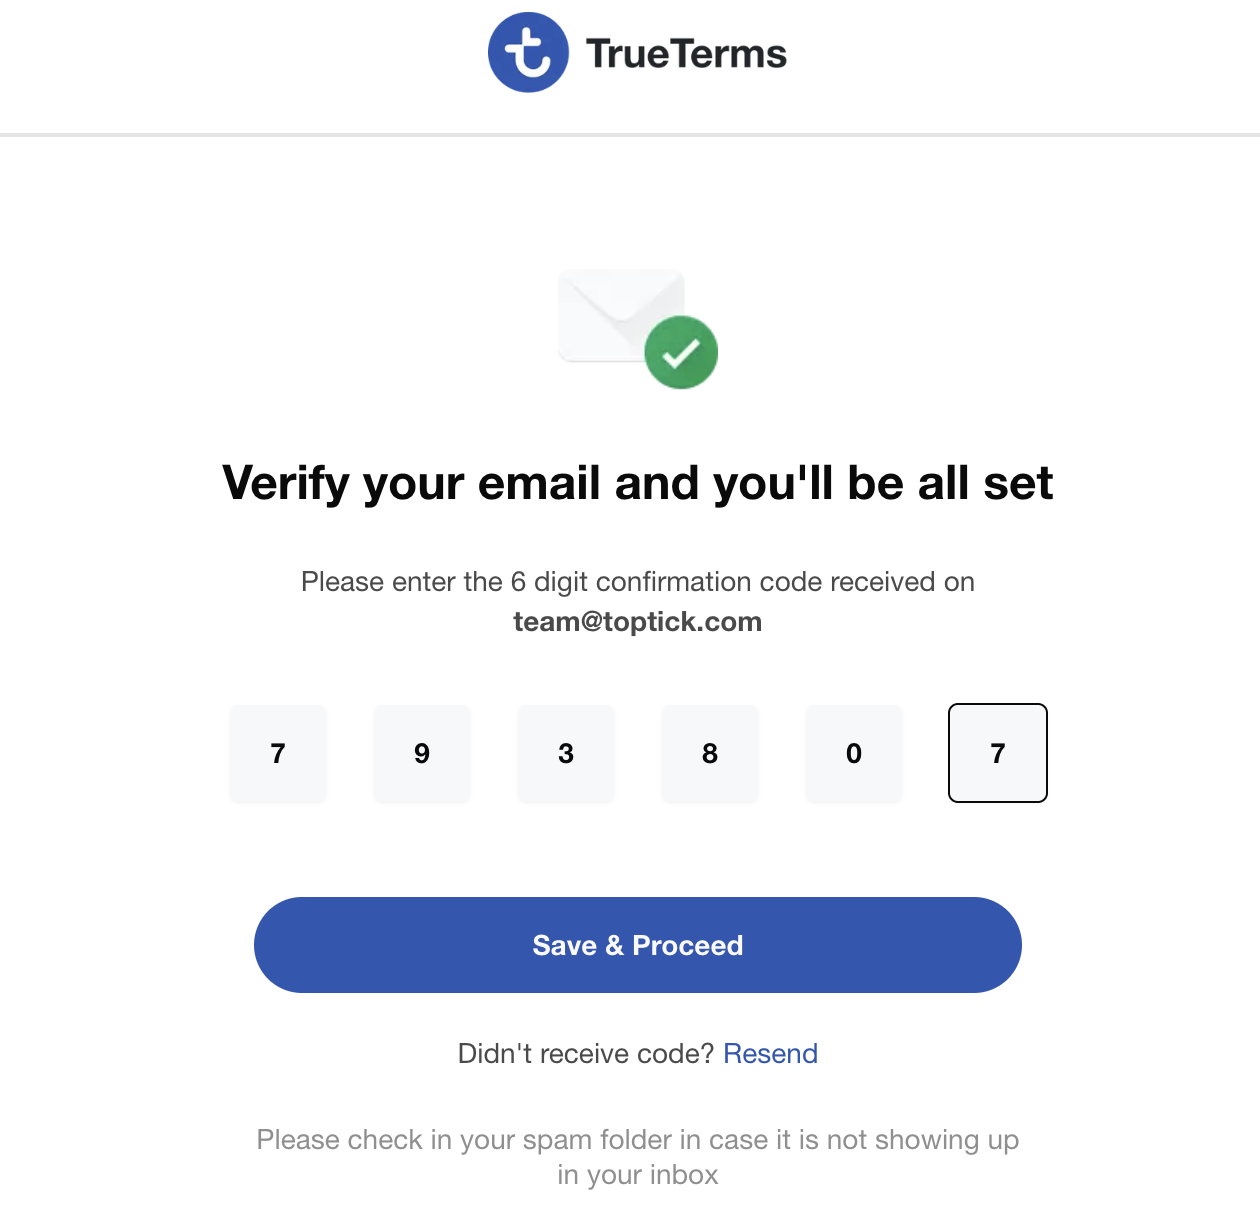Click the TrueTerms wordmark text
The height and width of the screenshot is (1228, 1260).
tap(686, 54)
